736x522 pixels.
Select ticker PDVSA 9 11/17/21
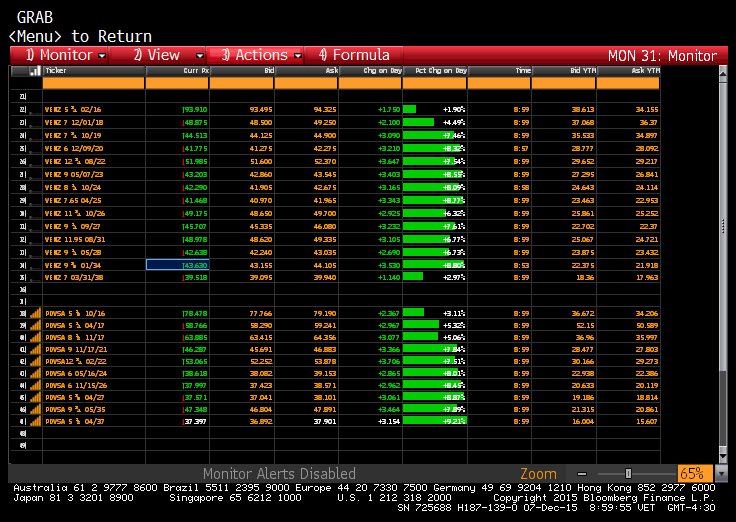76,349
